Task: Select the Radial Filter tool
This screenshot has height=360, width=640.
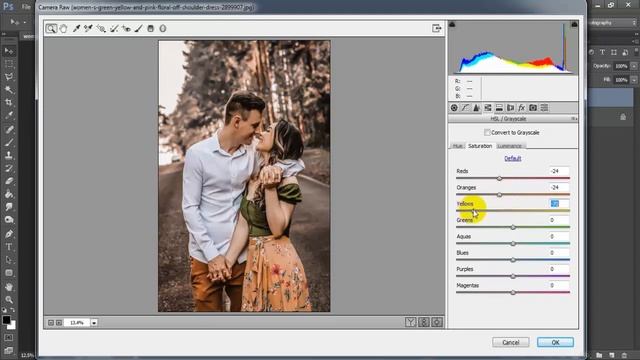Action: point(163,28)
